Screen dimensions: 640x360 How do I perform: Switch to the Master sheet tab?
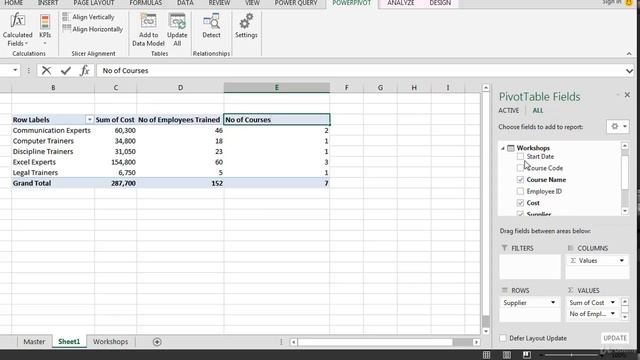point(34,342)
